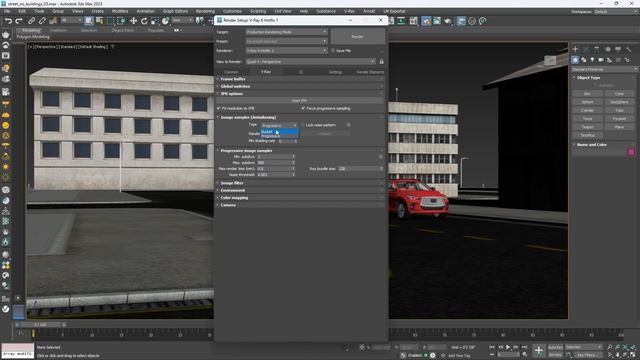Expand the Environment rollout

point(300,190)
